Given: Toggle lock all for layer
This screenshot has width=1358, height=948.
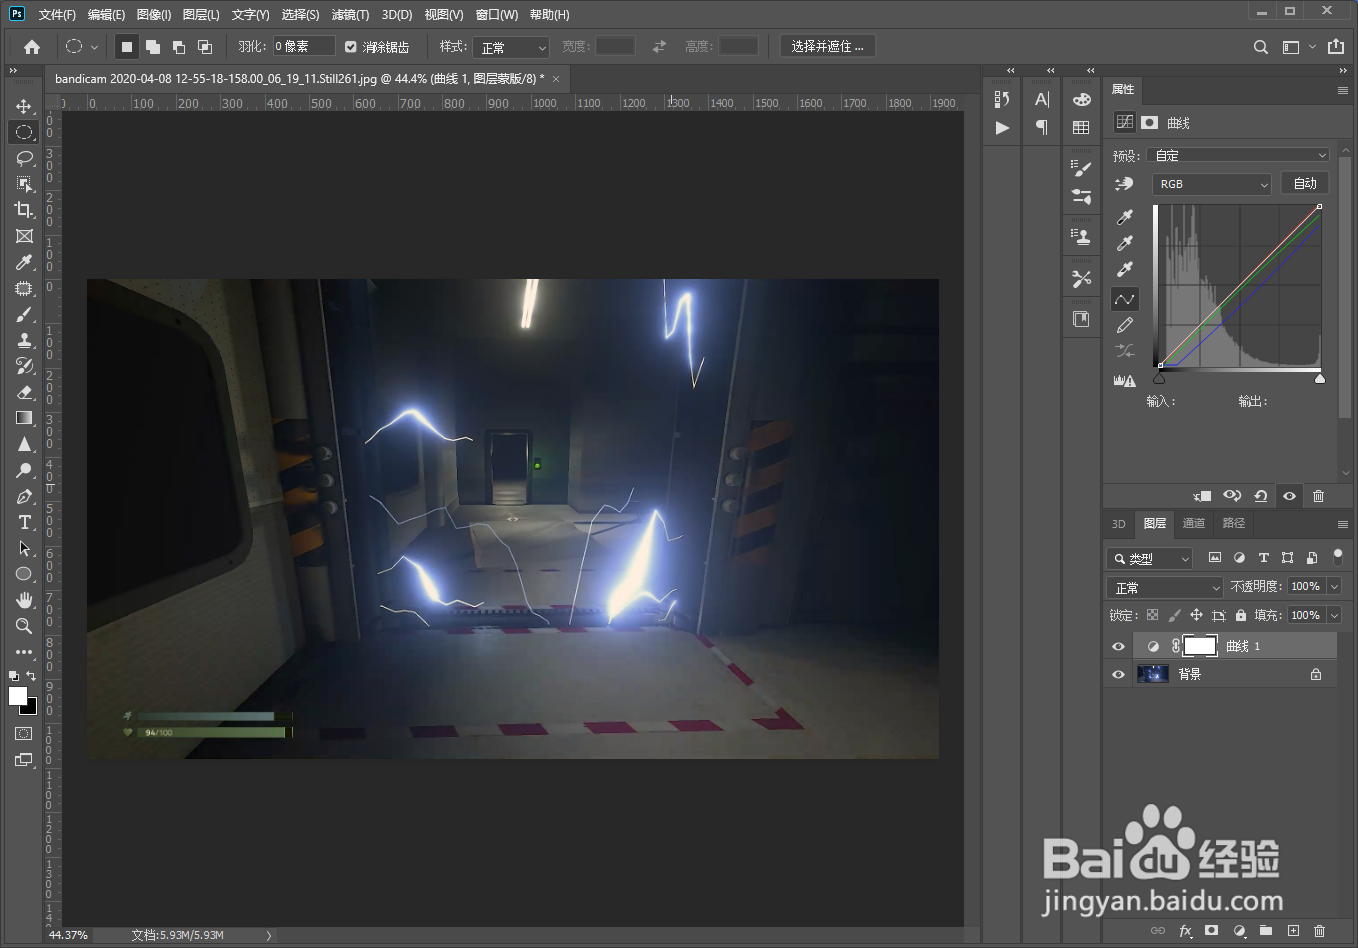Looking at the screenshot, I should 1240,615.
